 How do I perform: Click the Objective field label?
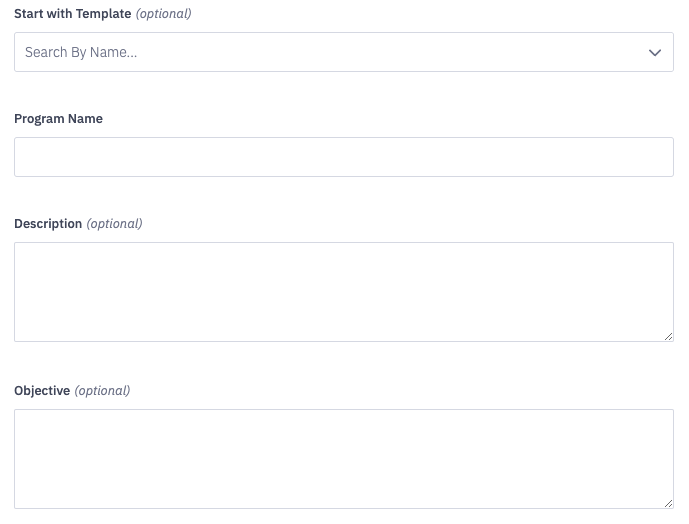click(x=42, y=391)
